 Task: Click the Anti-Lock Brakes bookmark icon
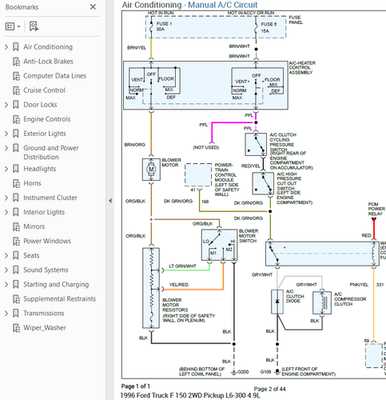click(x=16, y=61)
